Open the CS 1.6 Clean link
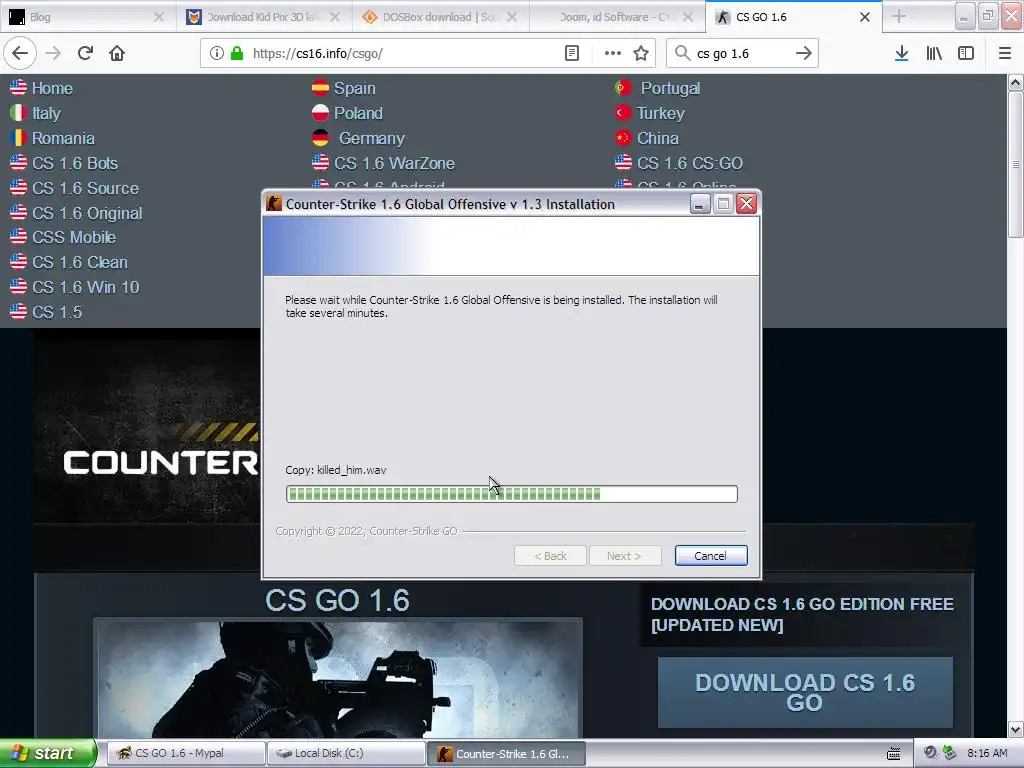The height and width of the screenshot is (768, 1024). click(x=80, y=262)
